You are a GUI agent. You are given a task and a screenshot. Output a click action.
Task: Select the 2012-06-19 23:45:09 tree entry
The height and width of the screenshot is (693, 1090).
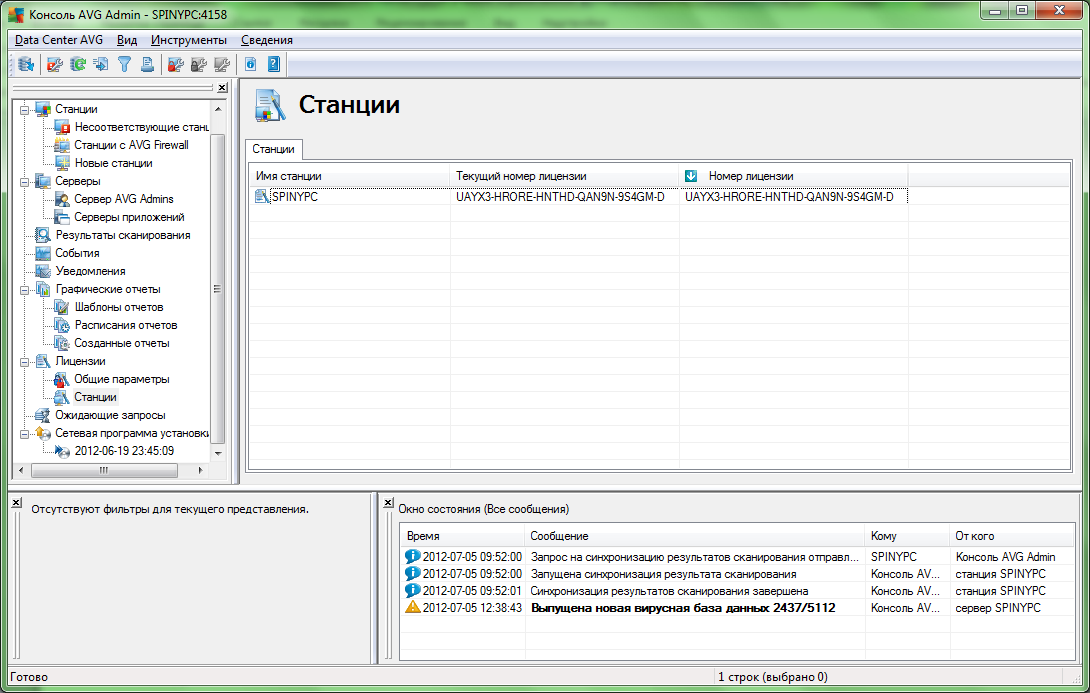pyautogui.click(x=124, y=451)
